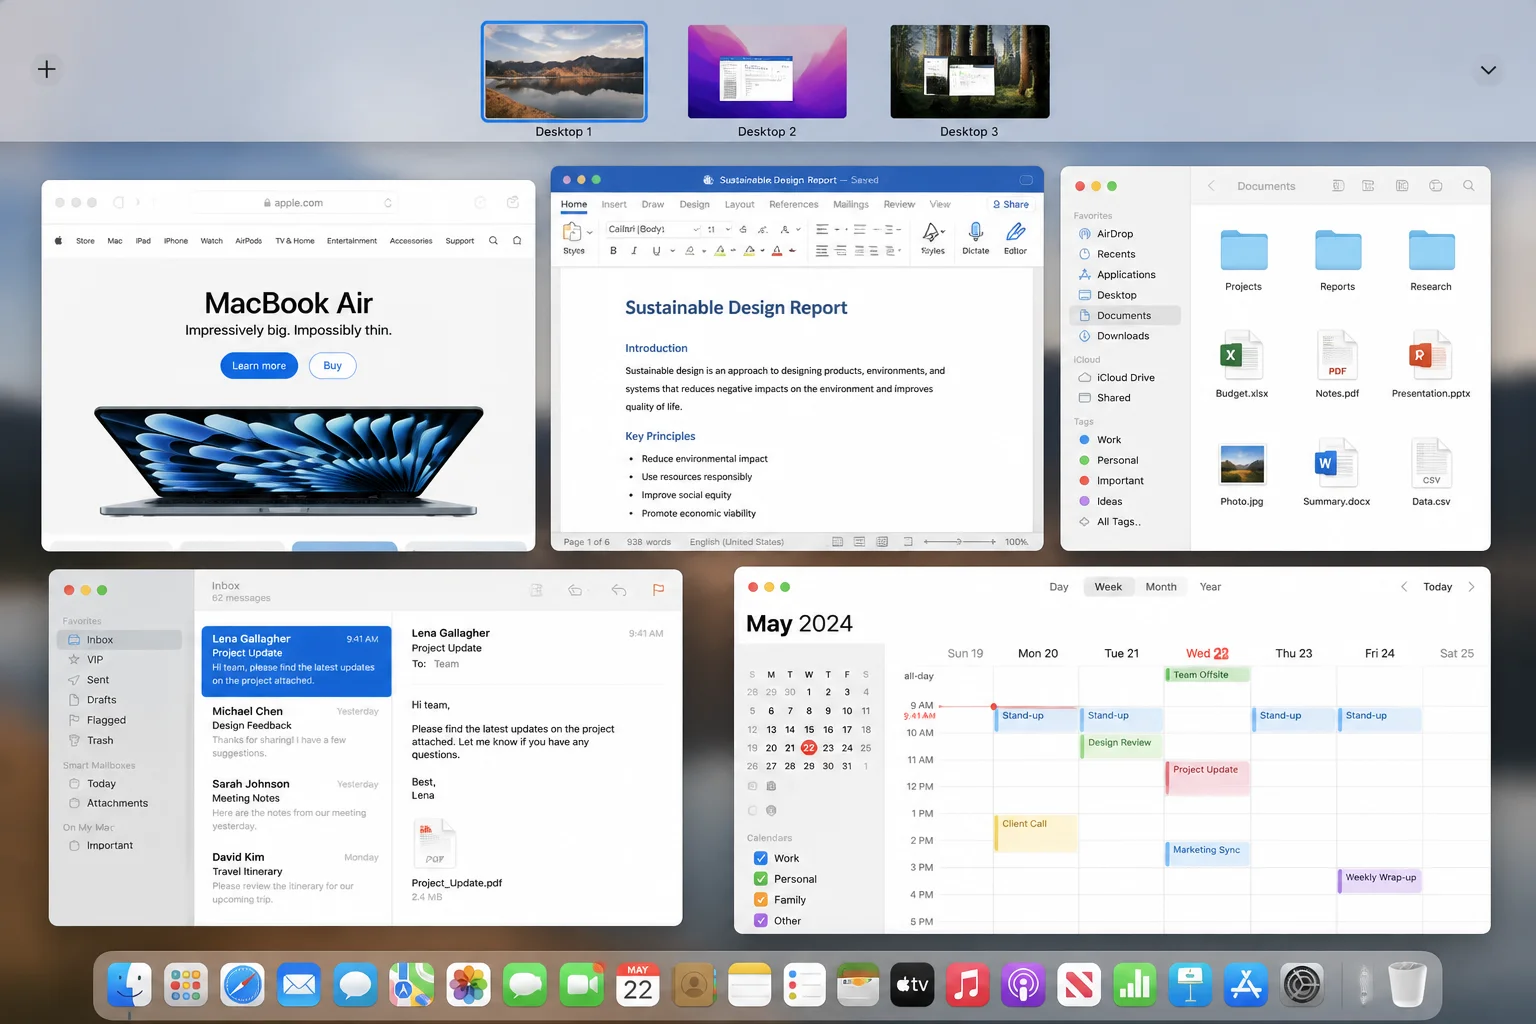Add a new desktop with the plus button

pyautogui.click(x=46, y=69)
